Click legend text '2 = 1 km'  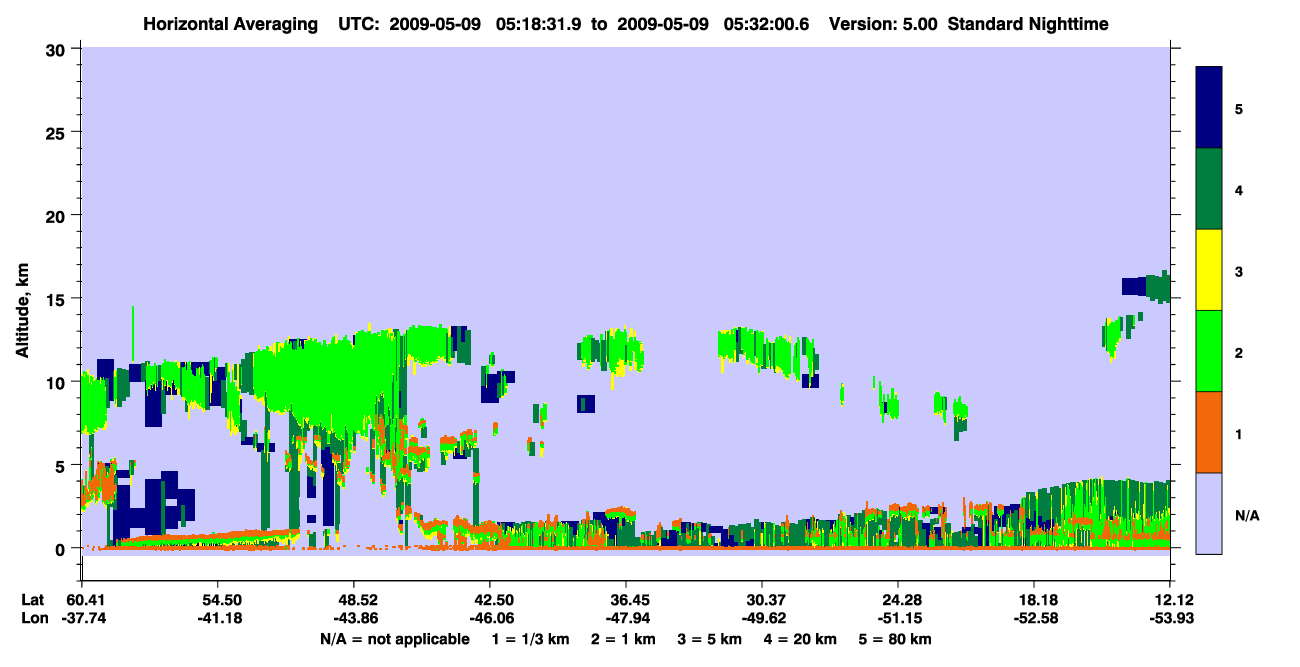625,639
